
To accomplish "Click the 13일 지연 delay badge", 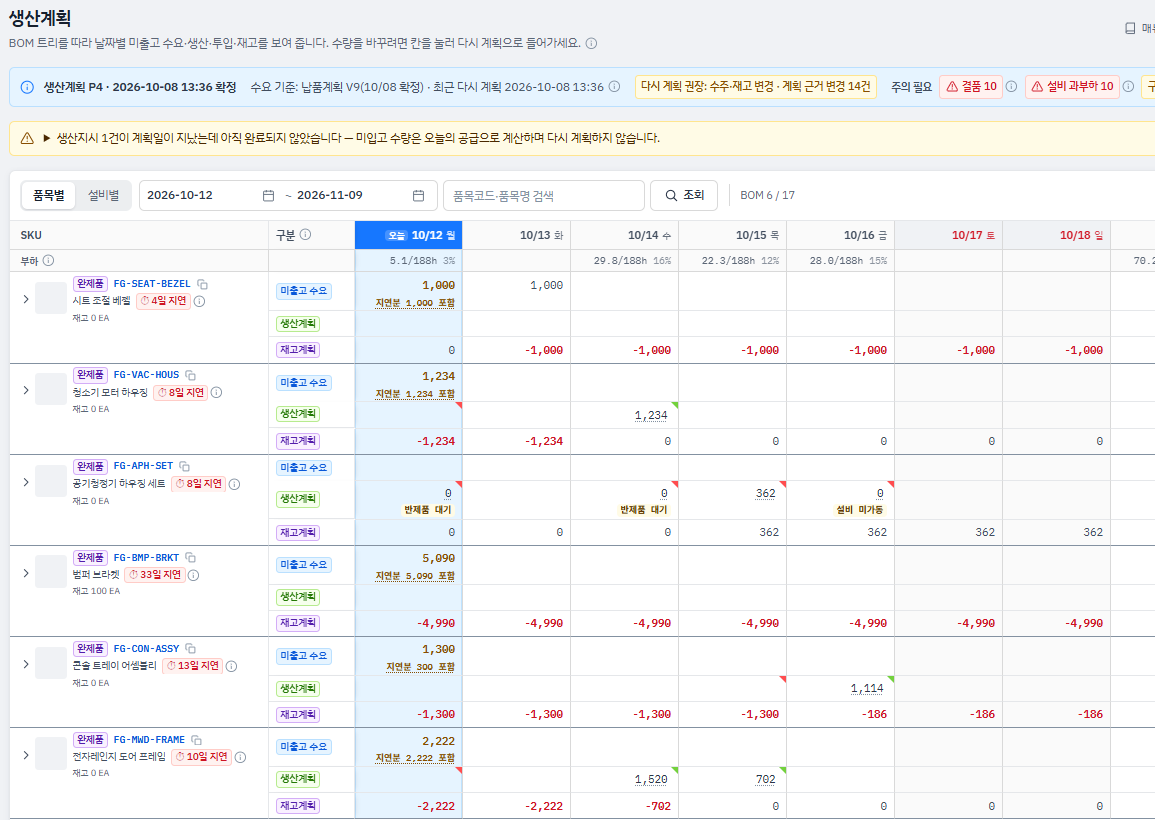I will click(x=192, y=666).
